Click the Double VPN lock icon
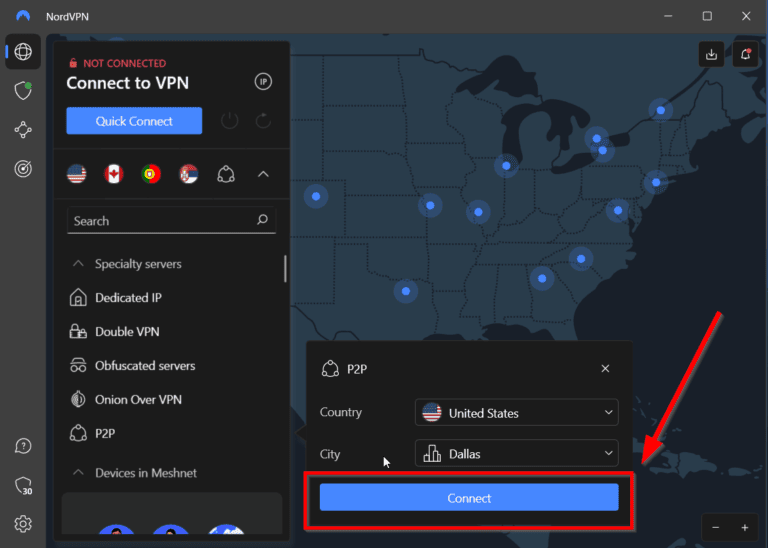 click(x=78, y=332)
